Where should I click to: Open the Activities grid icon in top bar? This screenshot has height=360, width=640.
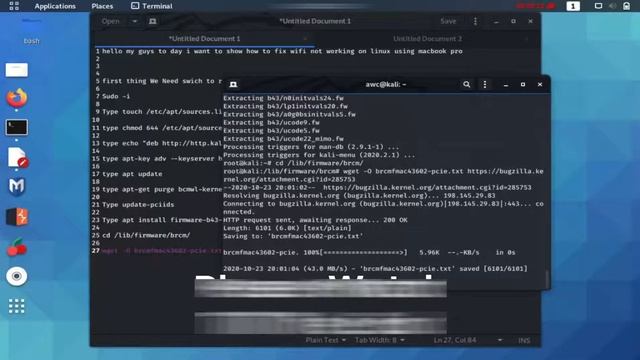[x=14, y=6]
